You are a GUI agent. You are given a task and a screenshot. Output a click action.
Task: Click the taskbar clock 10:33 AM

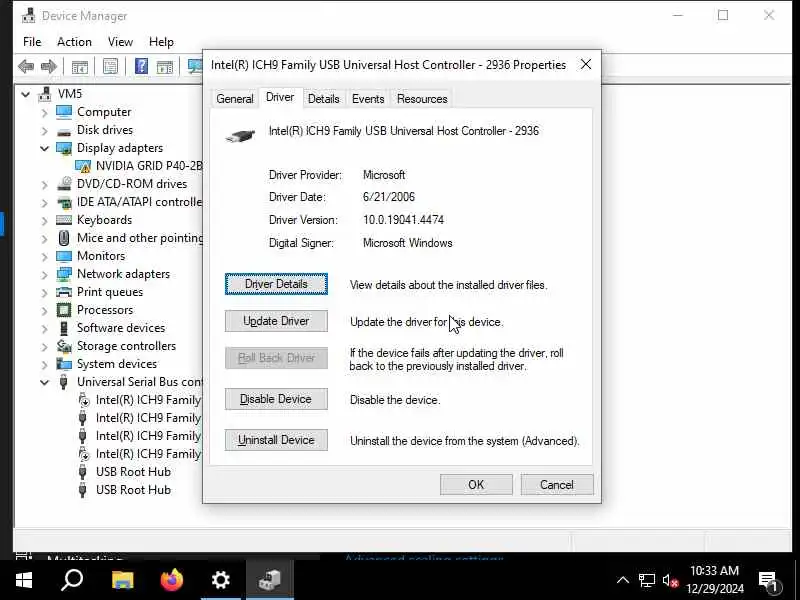714,571
